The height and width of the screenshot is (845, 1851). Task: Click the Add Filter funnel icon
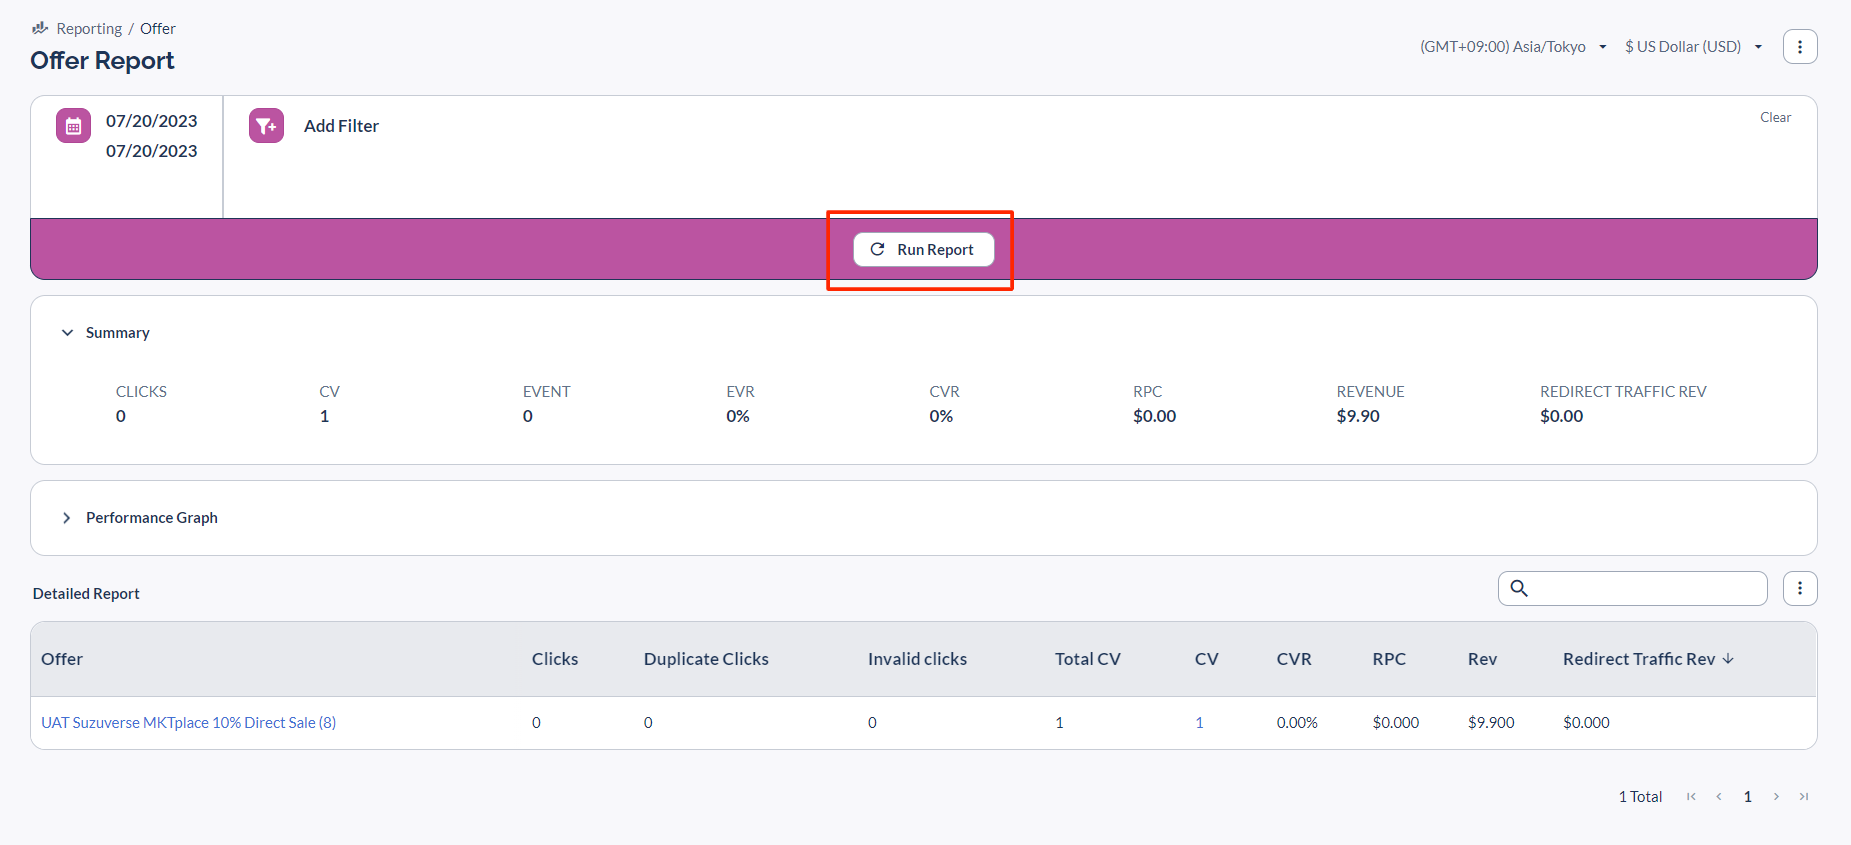tap(266, 126)
